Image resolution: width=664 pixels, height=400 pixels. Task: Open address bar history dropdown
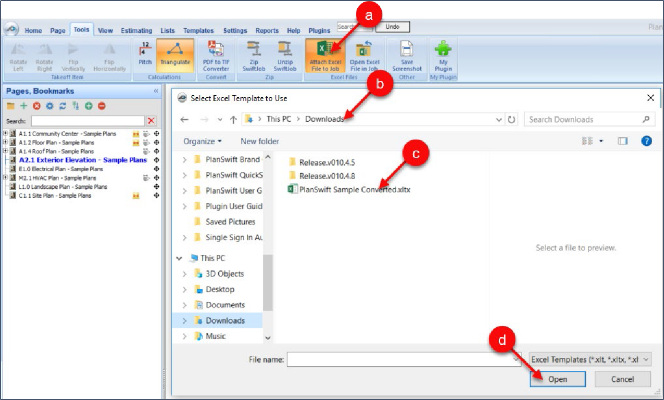tap(499, 120)
